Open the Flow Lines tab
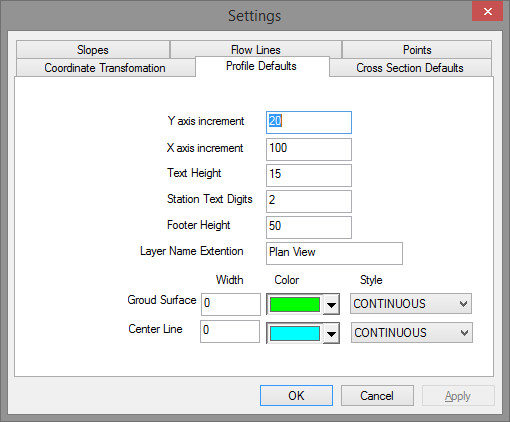The width and height of the screenshot is (510, 422). pos(256,49)
